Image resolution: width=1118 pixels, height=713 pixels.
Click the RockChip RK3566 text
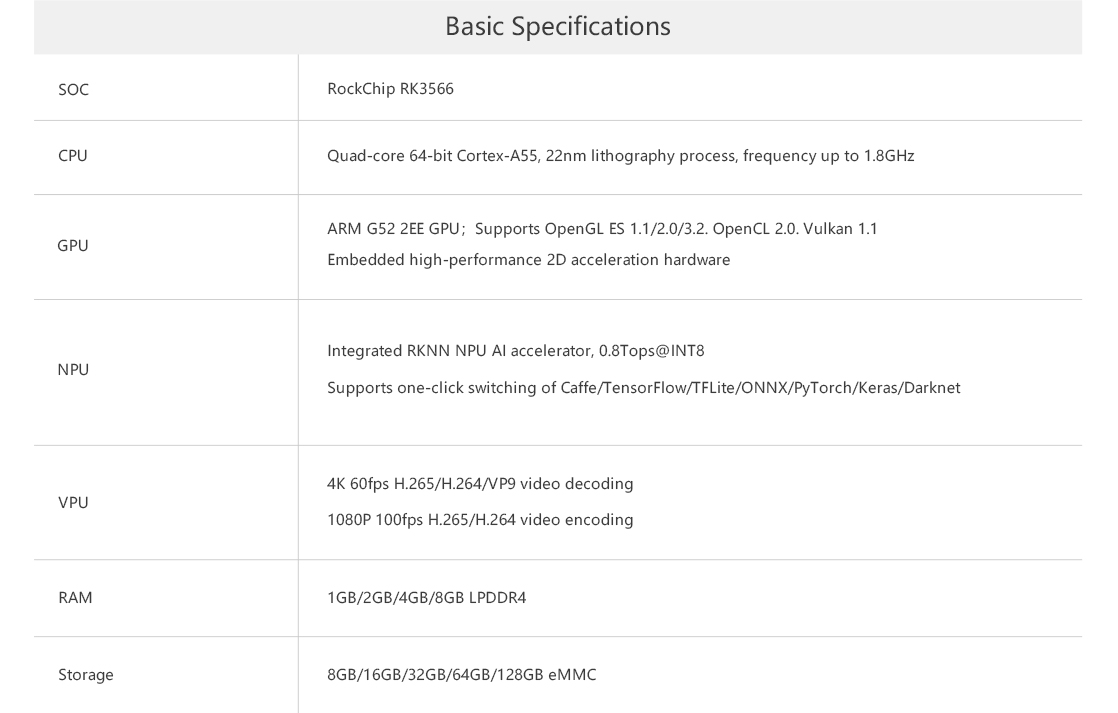(x=390, y=88)
